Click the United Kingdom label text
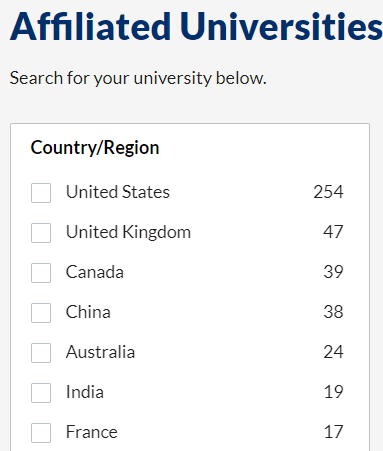The image size is (383, 451). pyautogui.click(x=128, y=232)
